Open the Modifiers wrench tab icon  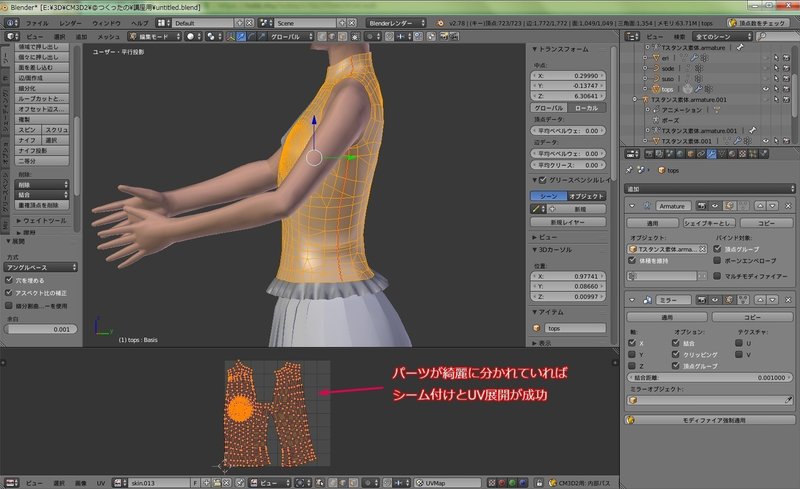tap(711, 154)
